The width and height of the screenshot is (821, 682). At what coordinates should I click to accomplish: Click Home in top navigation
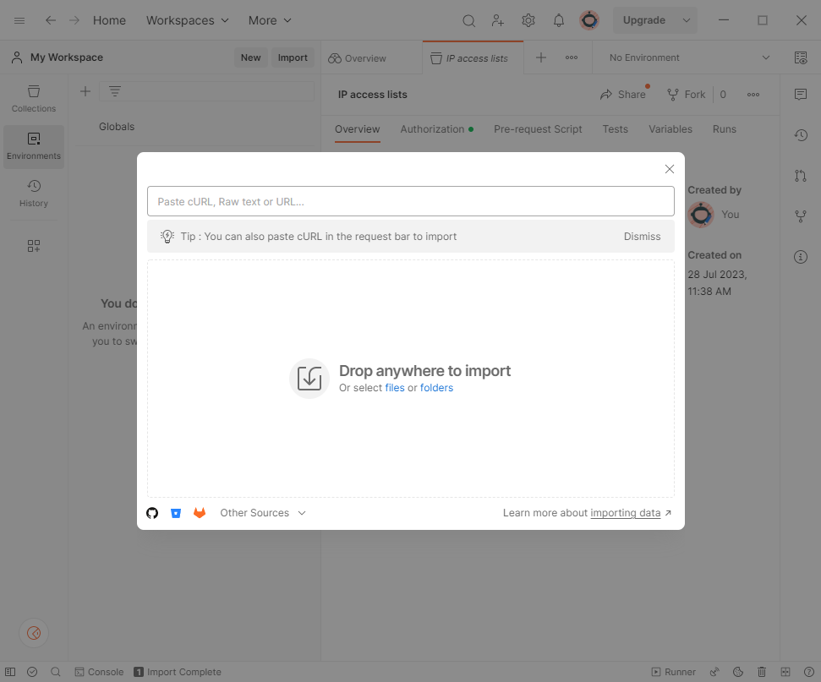(109, 20)
